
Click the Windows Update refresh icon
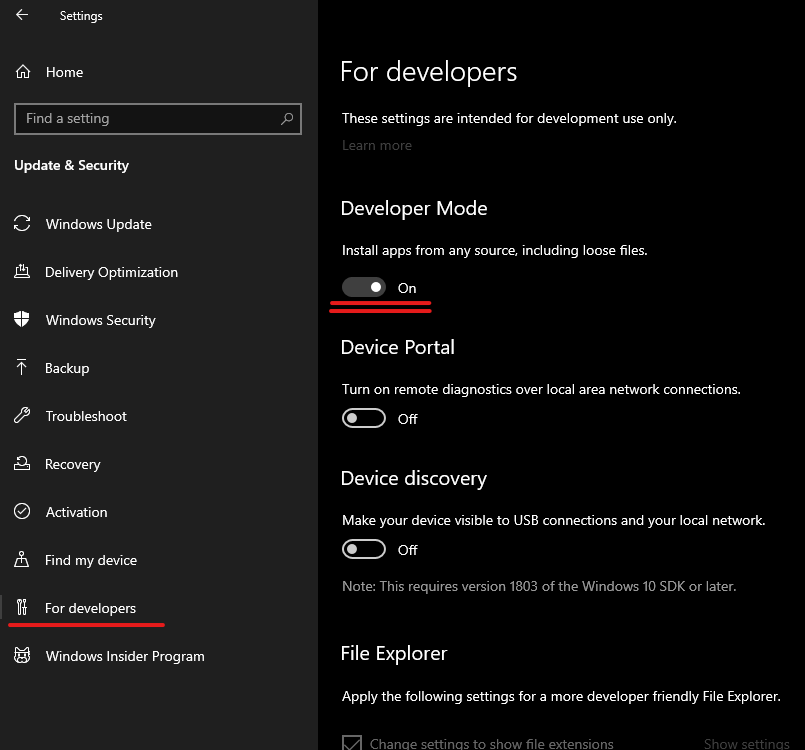click(x=22, y=223)
